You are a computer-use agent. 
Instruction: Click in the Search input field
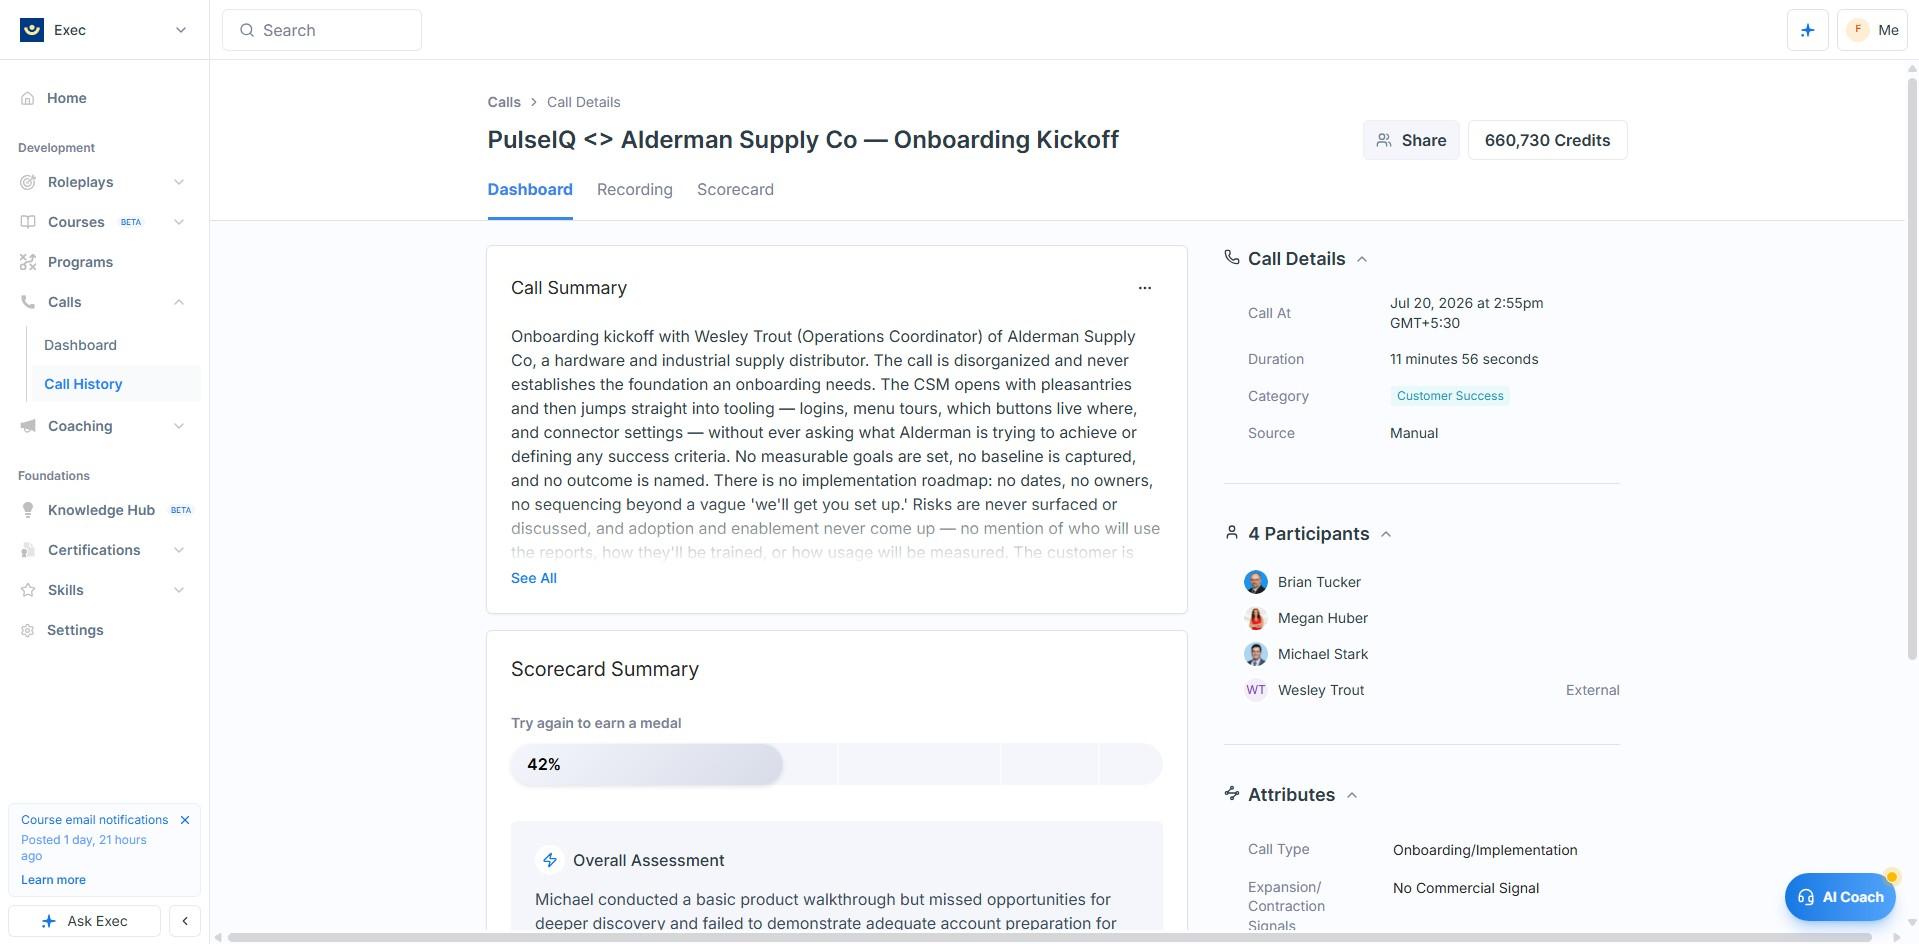pos(322,30)
